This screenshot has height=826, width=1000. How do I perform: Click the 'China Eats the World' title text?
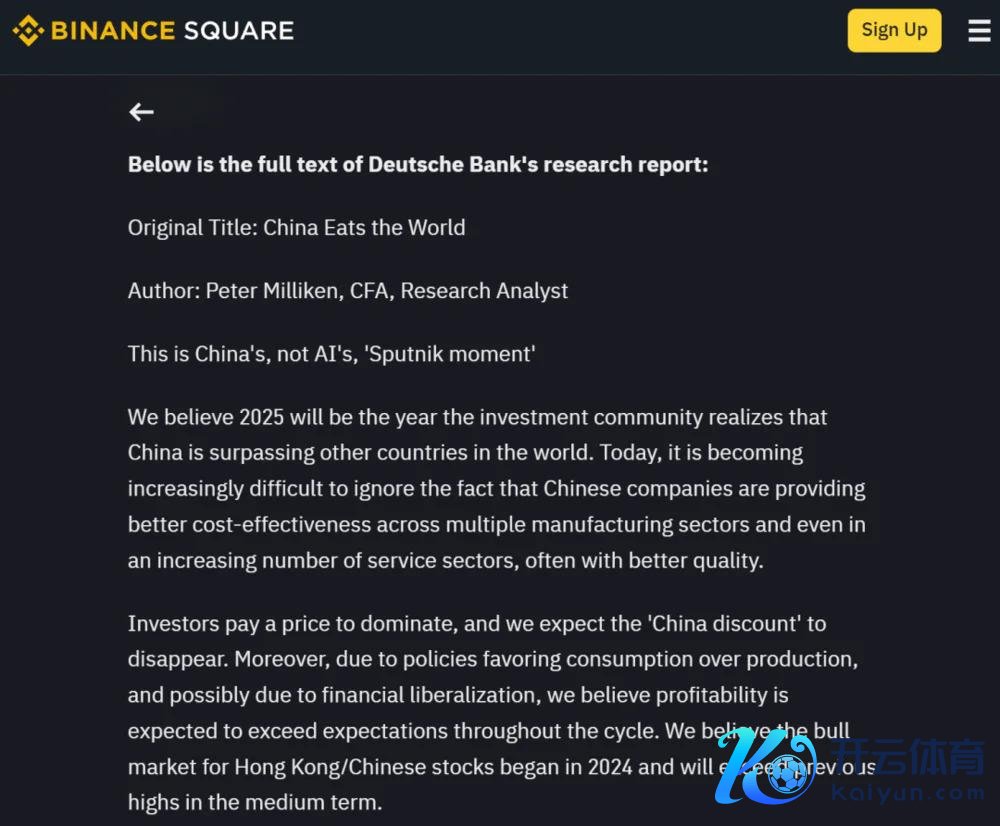pos(364,227)
